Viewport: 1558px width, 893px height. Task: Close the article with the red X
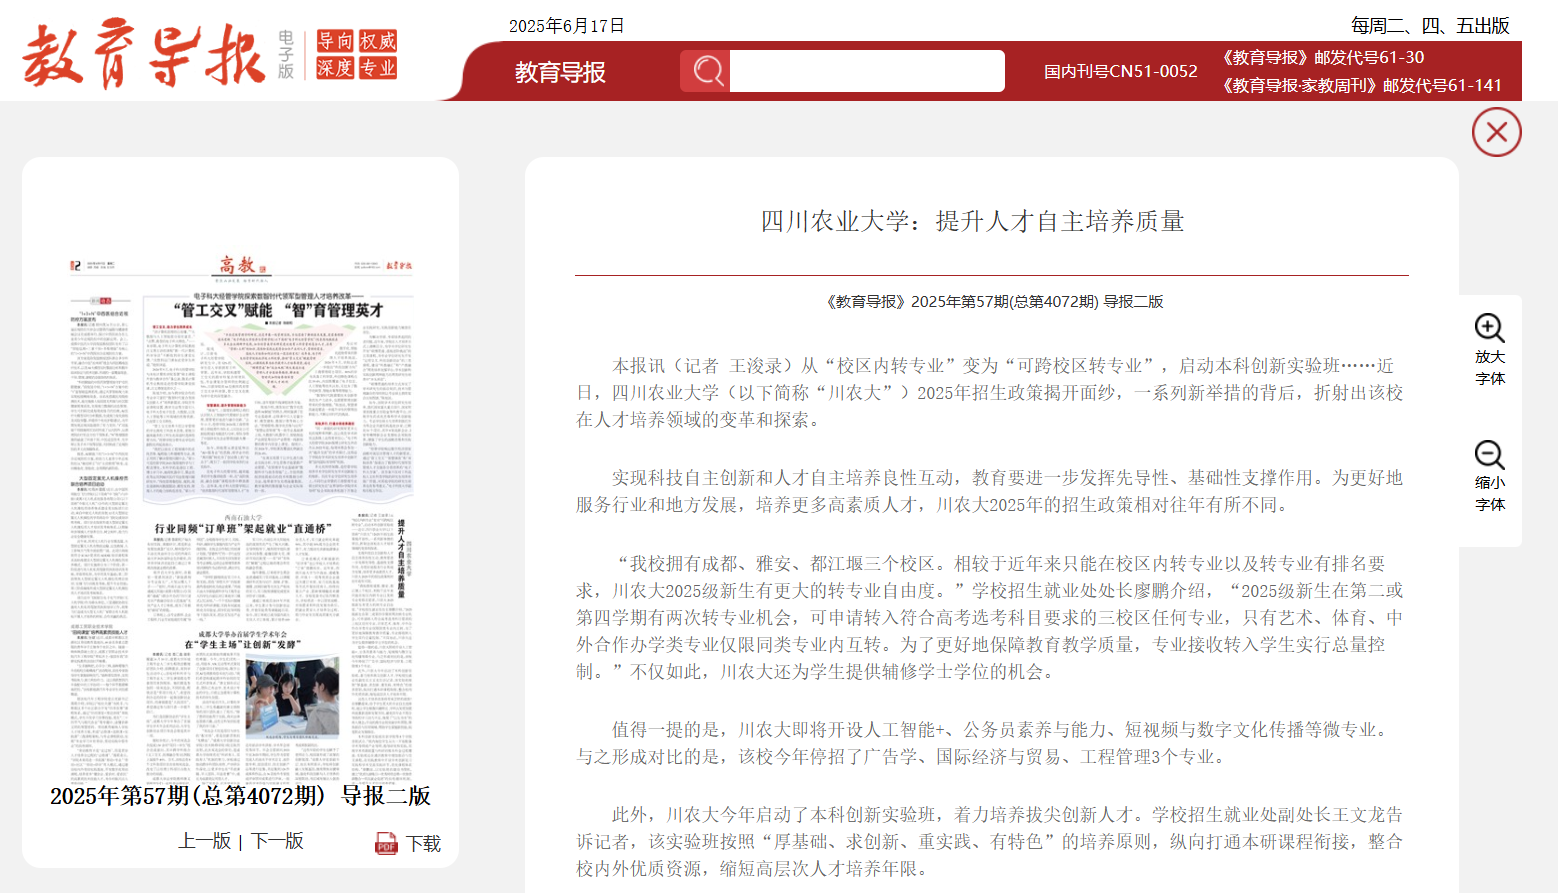tap(1496, 132)
